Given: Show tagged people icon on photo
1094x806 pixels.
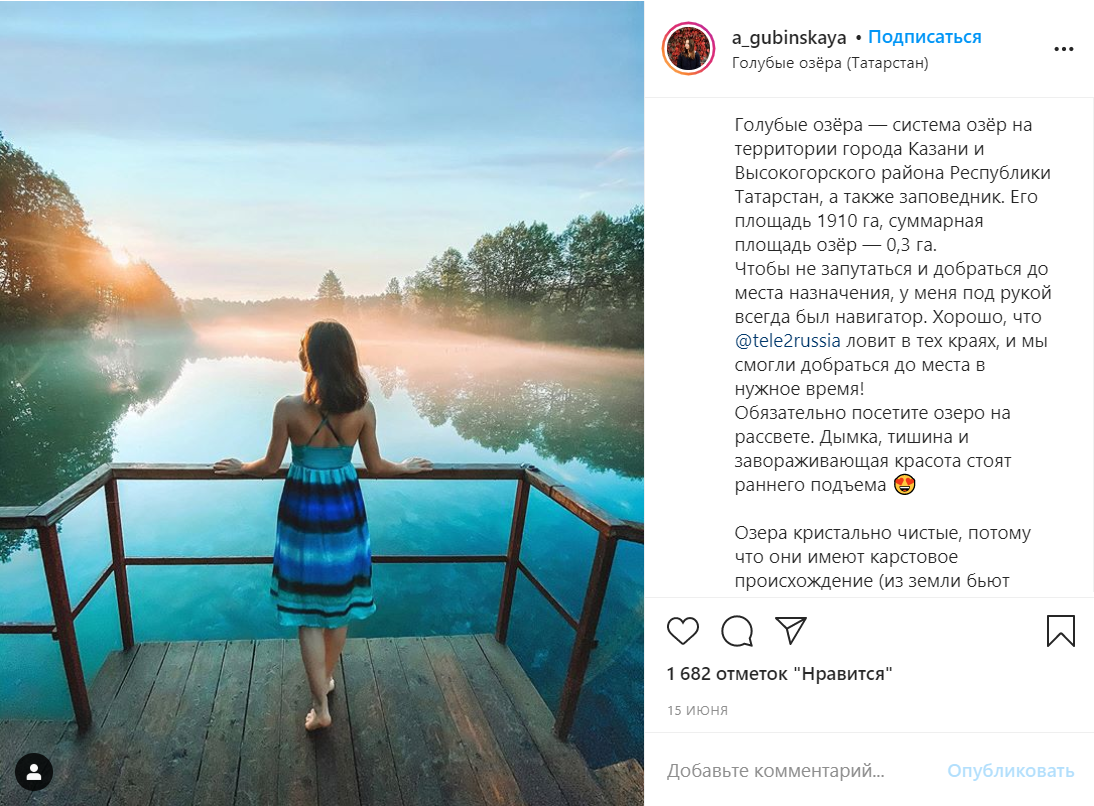Looking at the screenshot, I should 34,772.
